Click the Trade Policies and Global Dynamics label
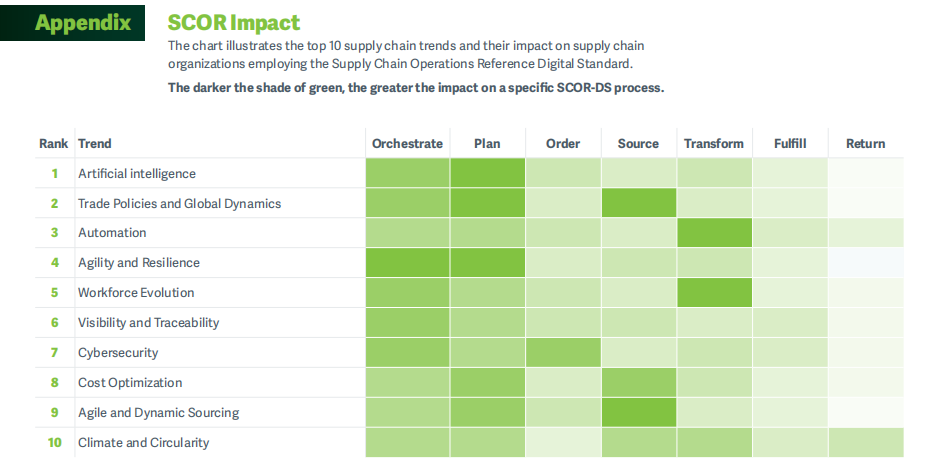 click(x=179, y=203)
